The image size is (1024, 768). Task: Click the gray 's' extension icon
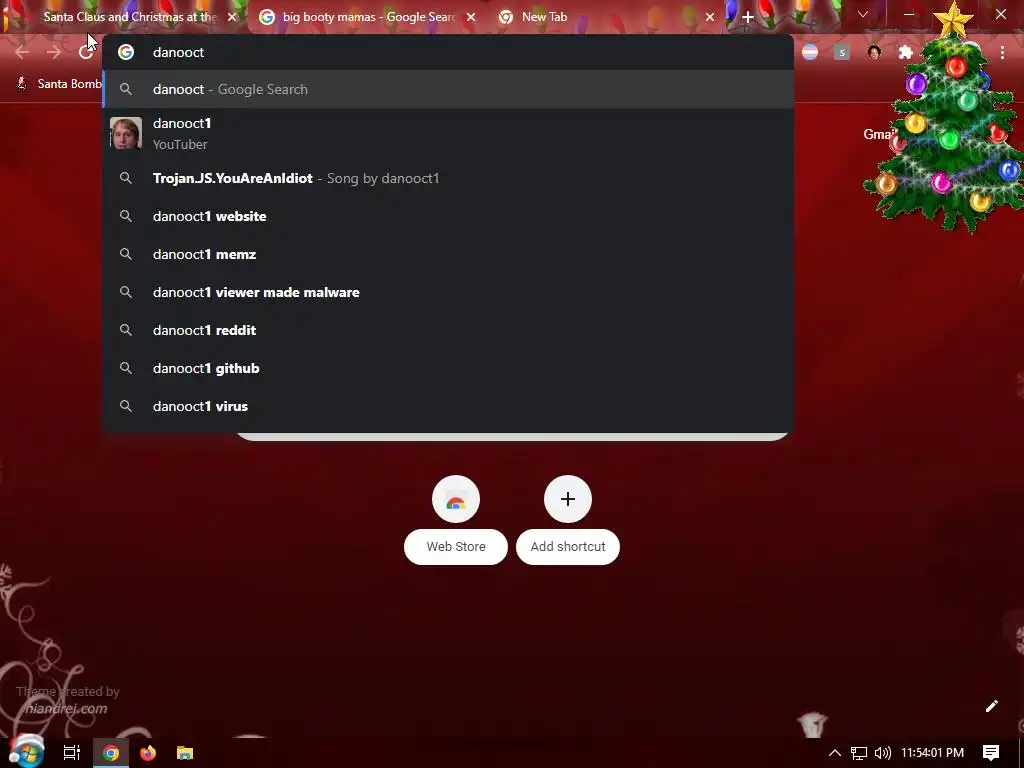[842, 52]
